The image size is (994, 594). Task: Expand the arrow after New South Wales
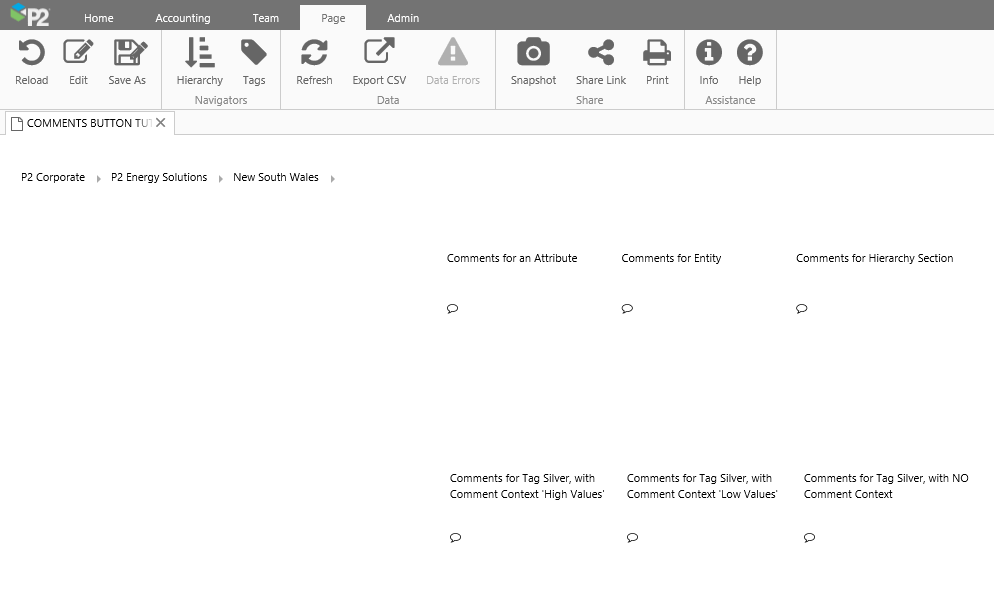pos(332,179)
